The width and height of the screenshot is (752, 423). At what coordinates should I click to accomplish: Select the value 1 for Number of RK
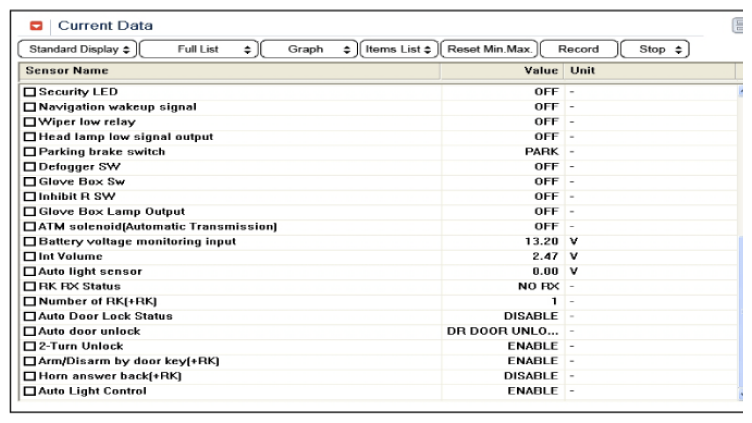click(x=554, y=302)
